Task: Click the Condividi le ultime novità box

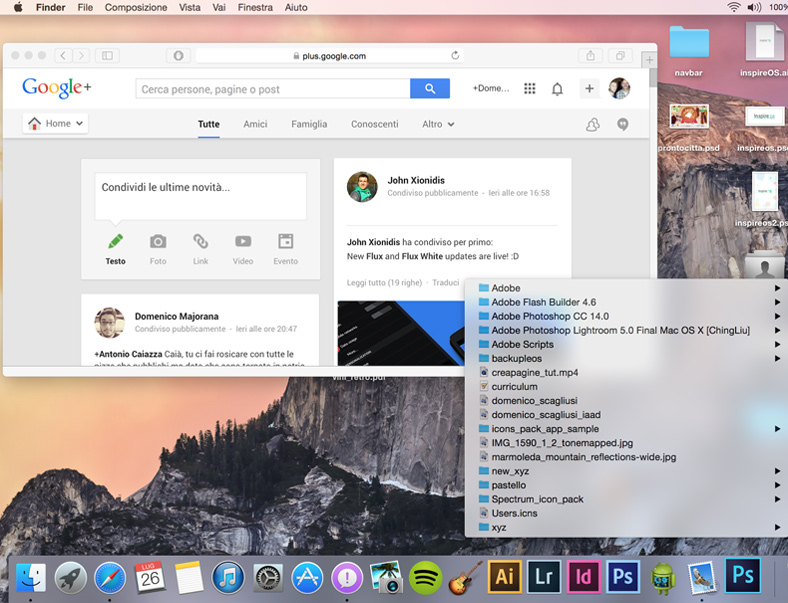Action: [200, 194]
